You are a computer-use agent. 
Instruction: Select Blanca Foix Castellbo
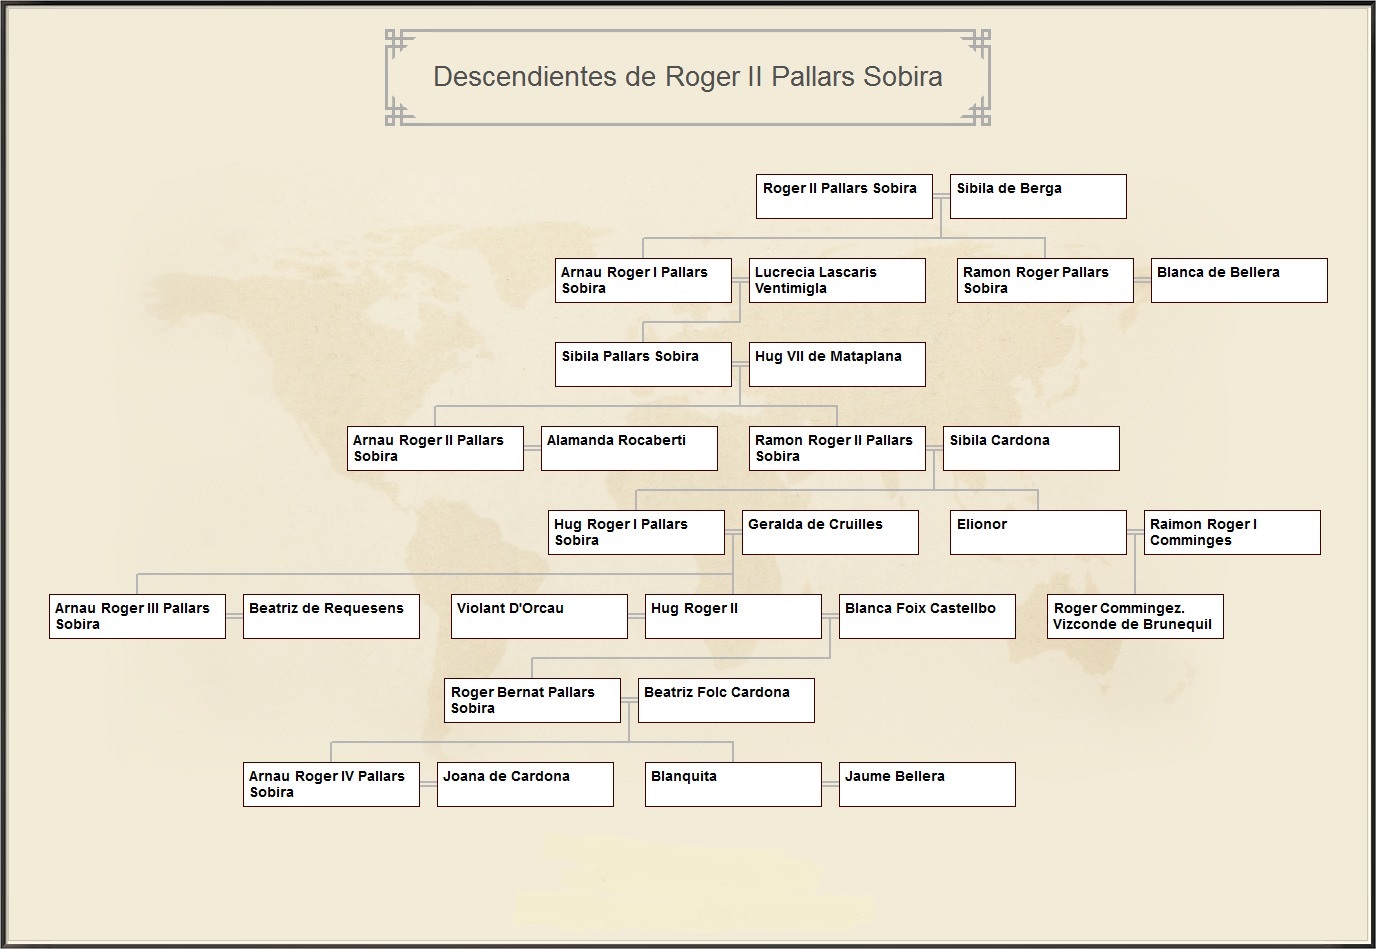click(926, 616)
